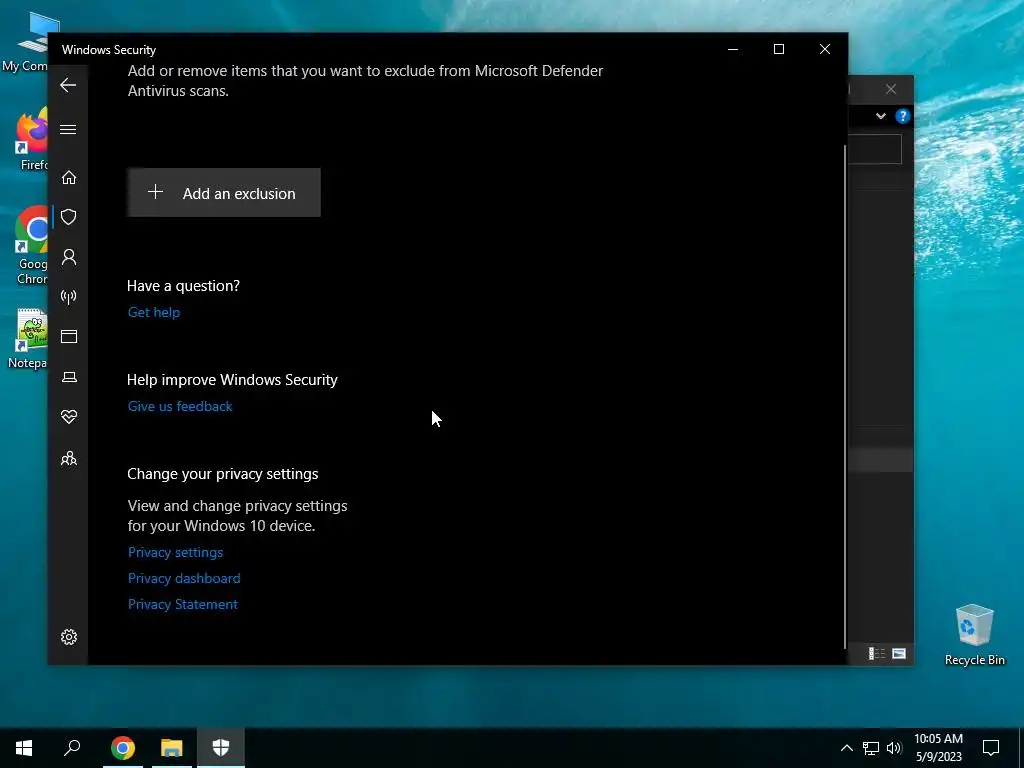Open Firewall & network protection icon

coord(69,297)
